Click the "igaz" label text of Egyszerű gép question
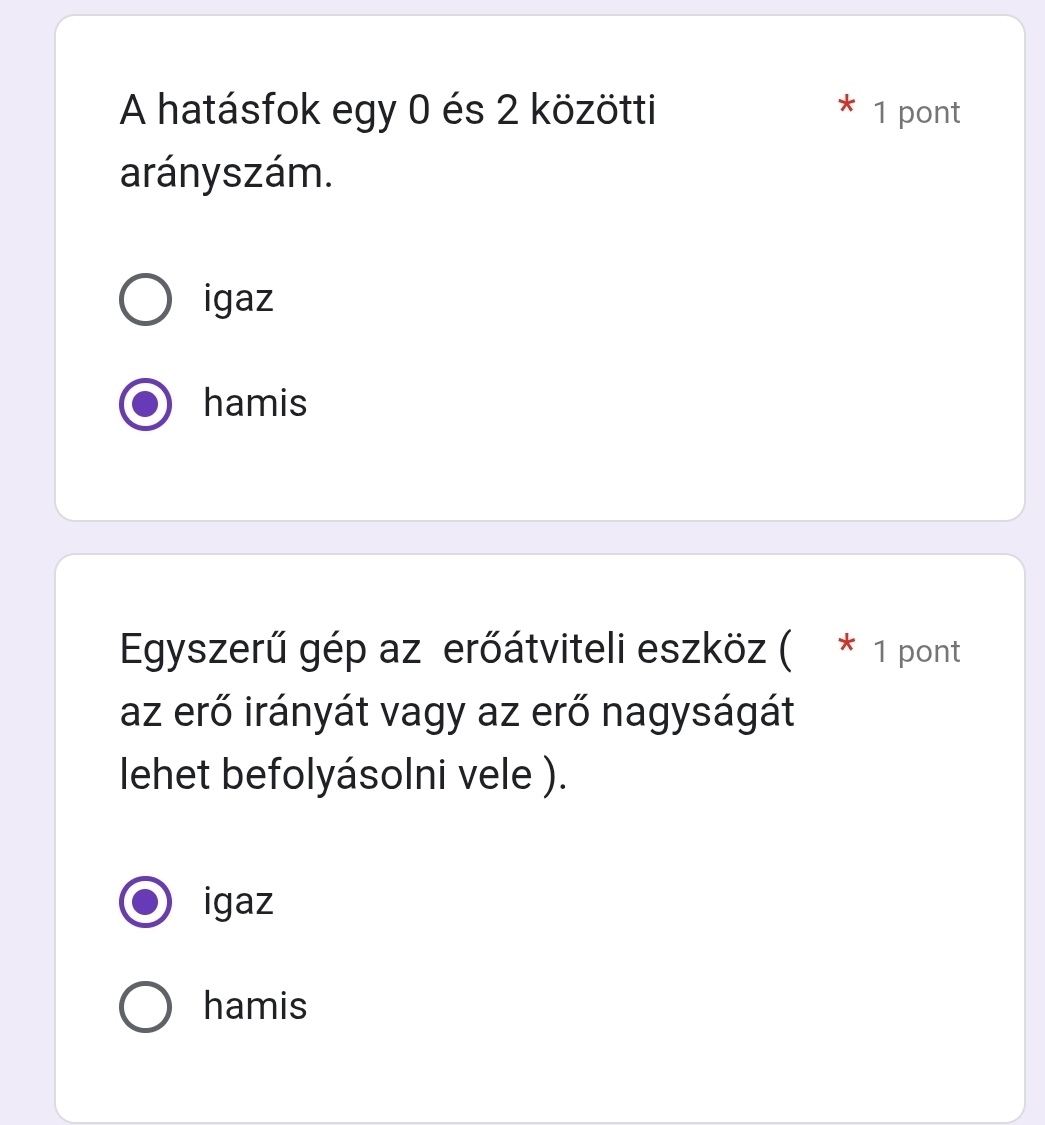This screenshot has width=1045, height=1125. (x=238, y=902)
